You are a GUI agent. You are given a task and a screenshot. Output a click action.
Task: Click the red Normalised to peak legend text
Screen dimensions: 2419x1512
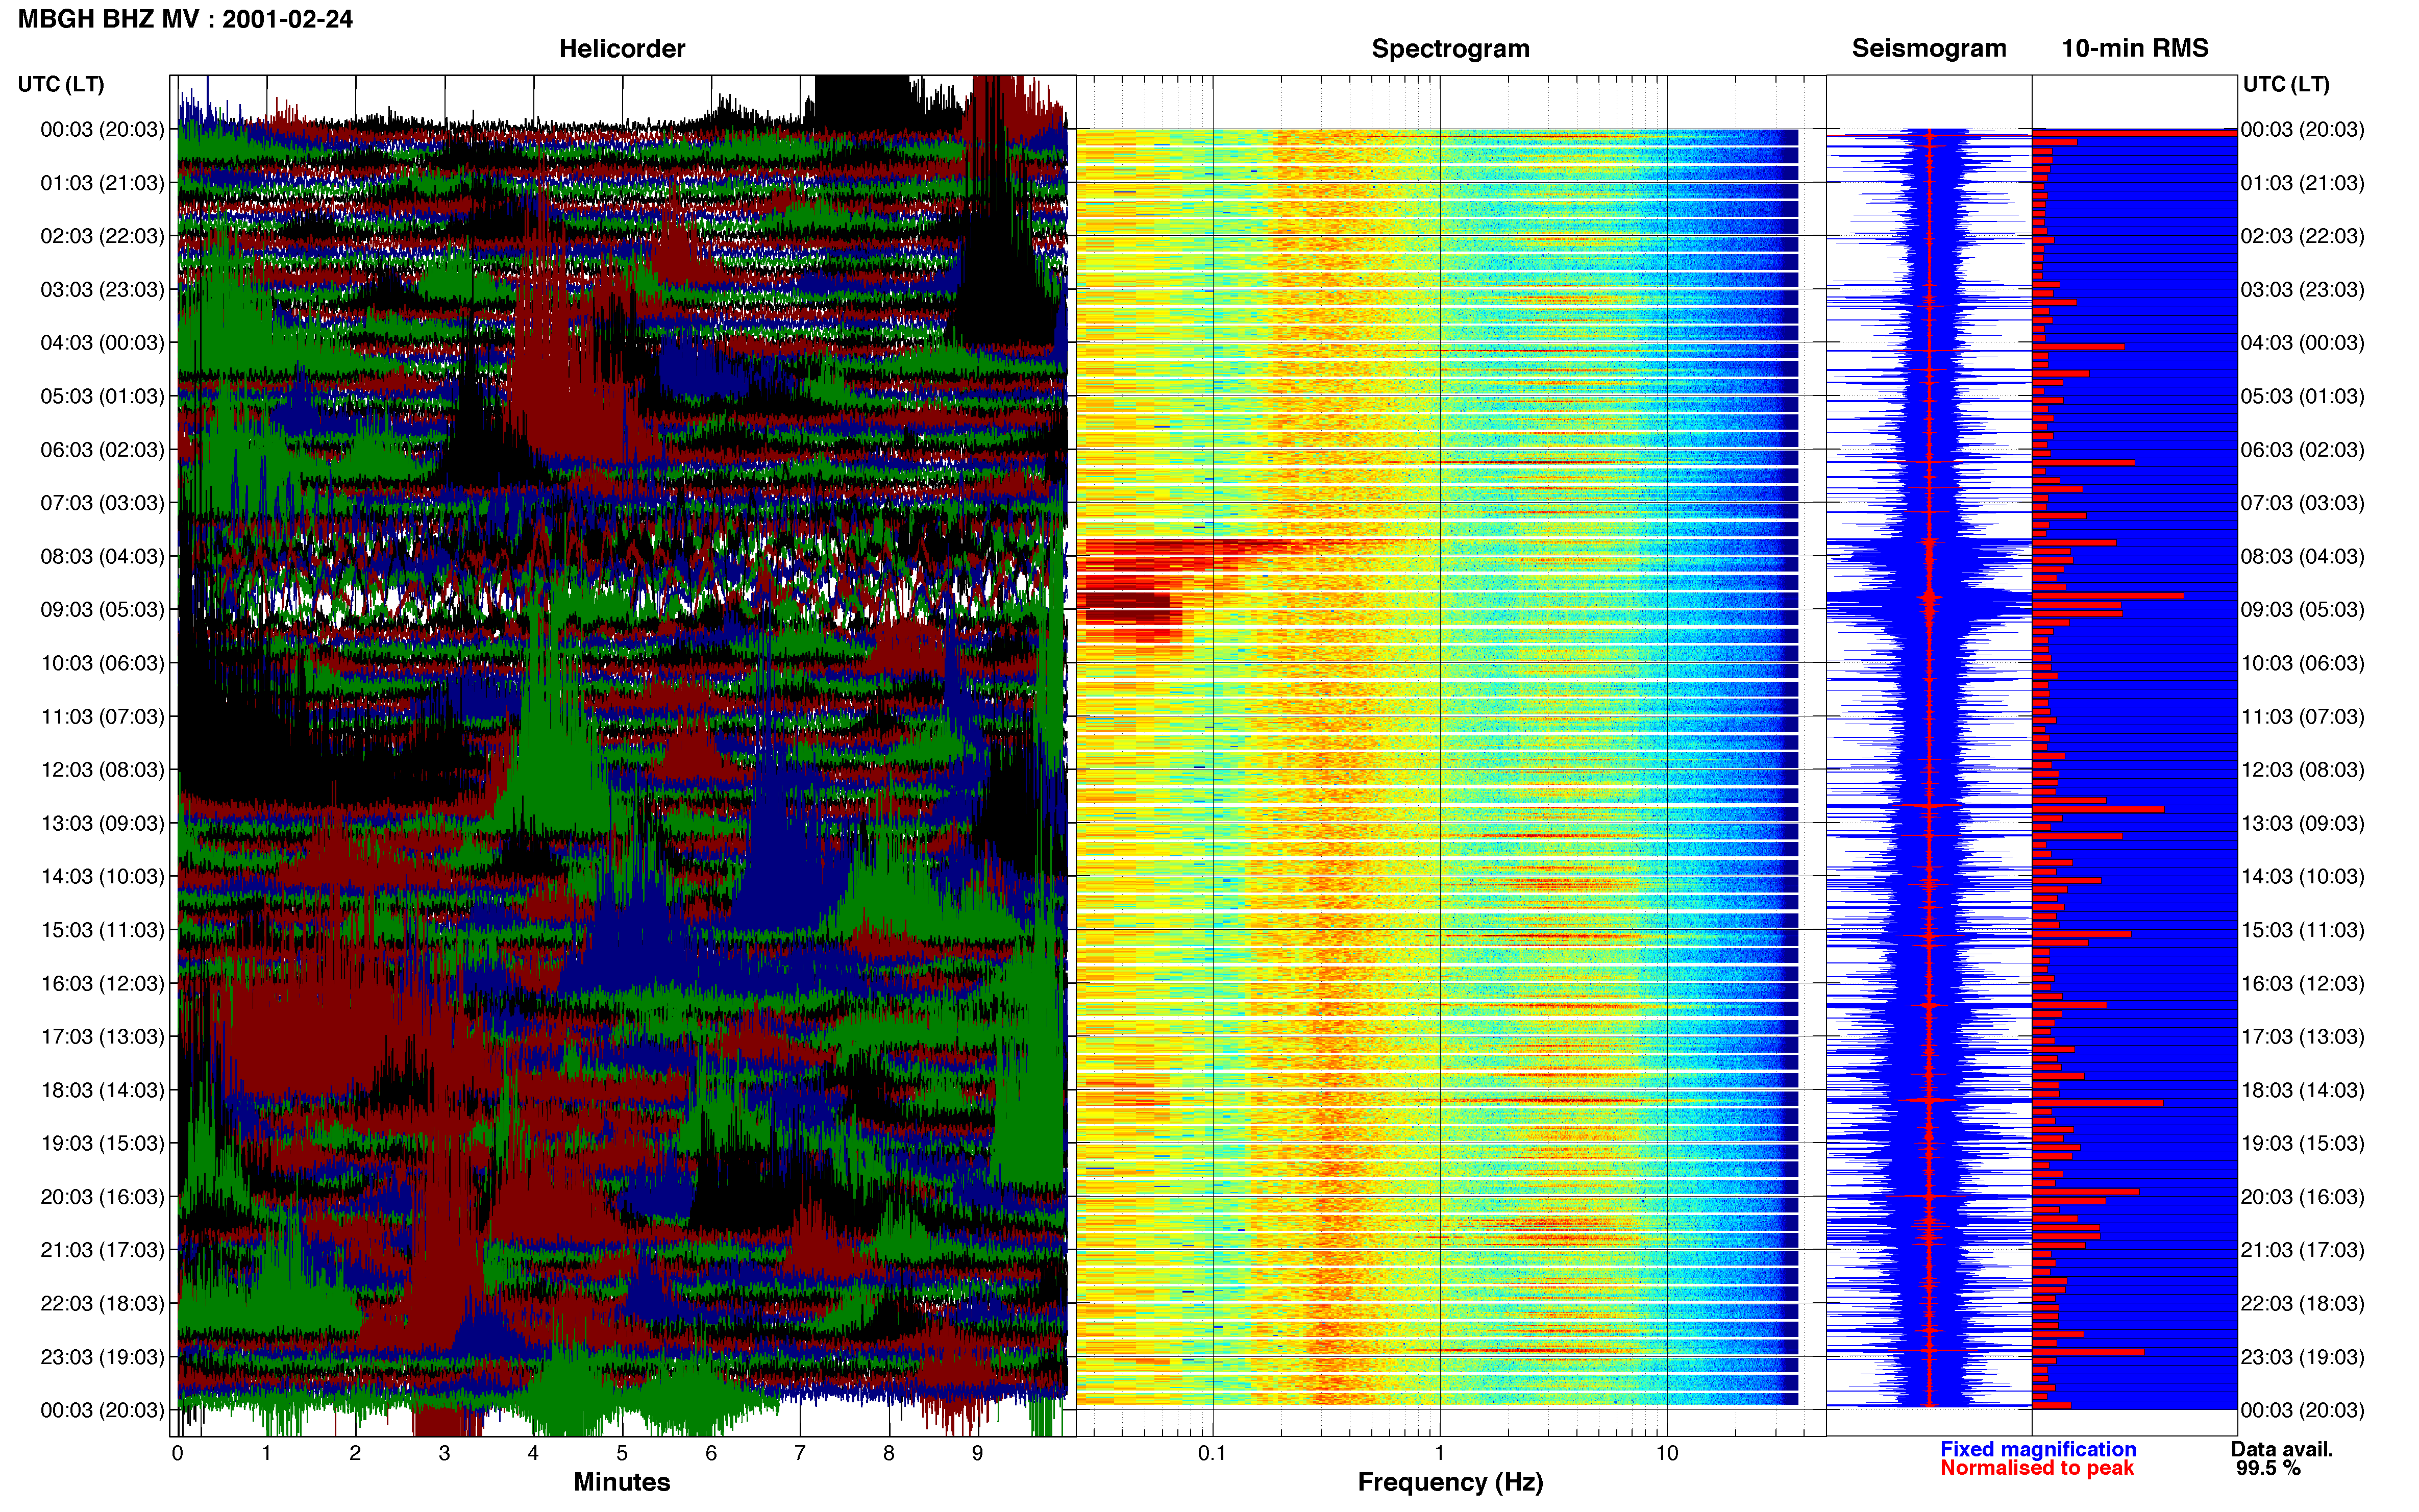(x=2037, y=1468)
